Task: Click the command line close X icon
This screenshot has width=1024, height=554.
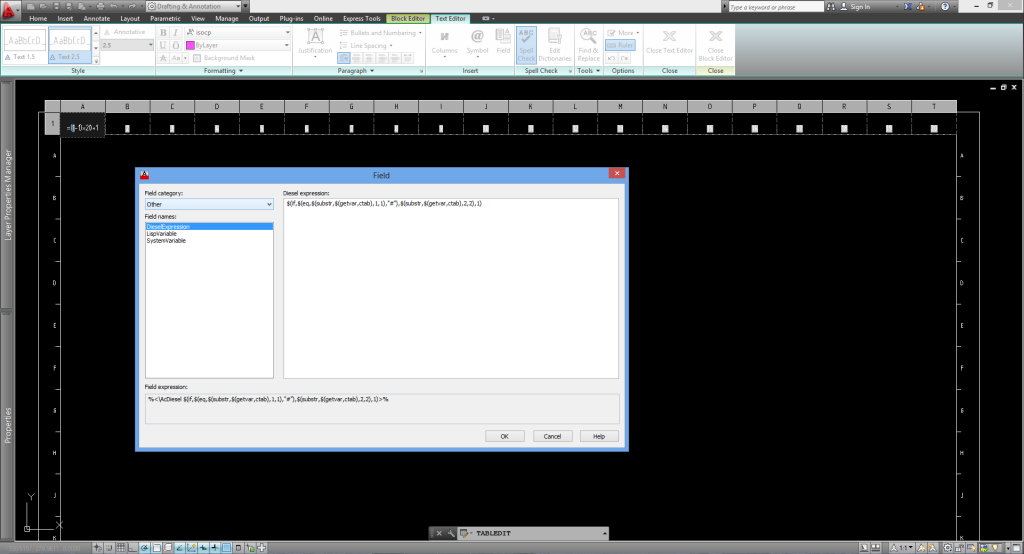Action: click(439, 533)
